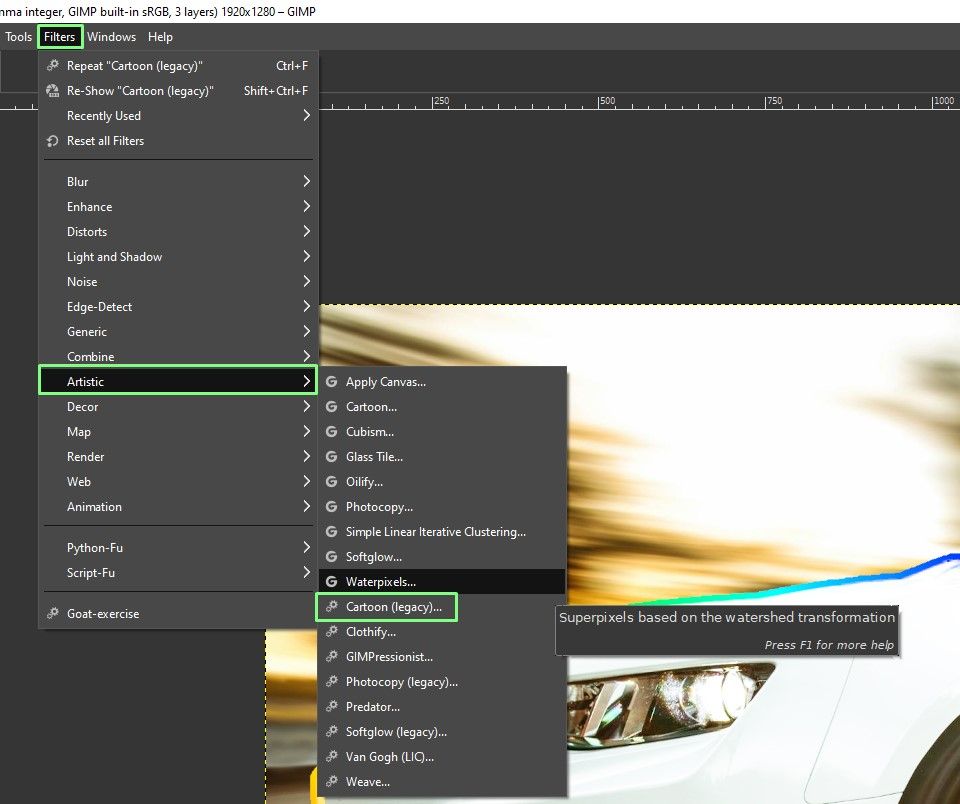Click the horizontal ruler above the canvas
The height and width of the screenshot is (804, 960).
(640, 101)
